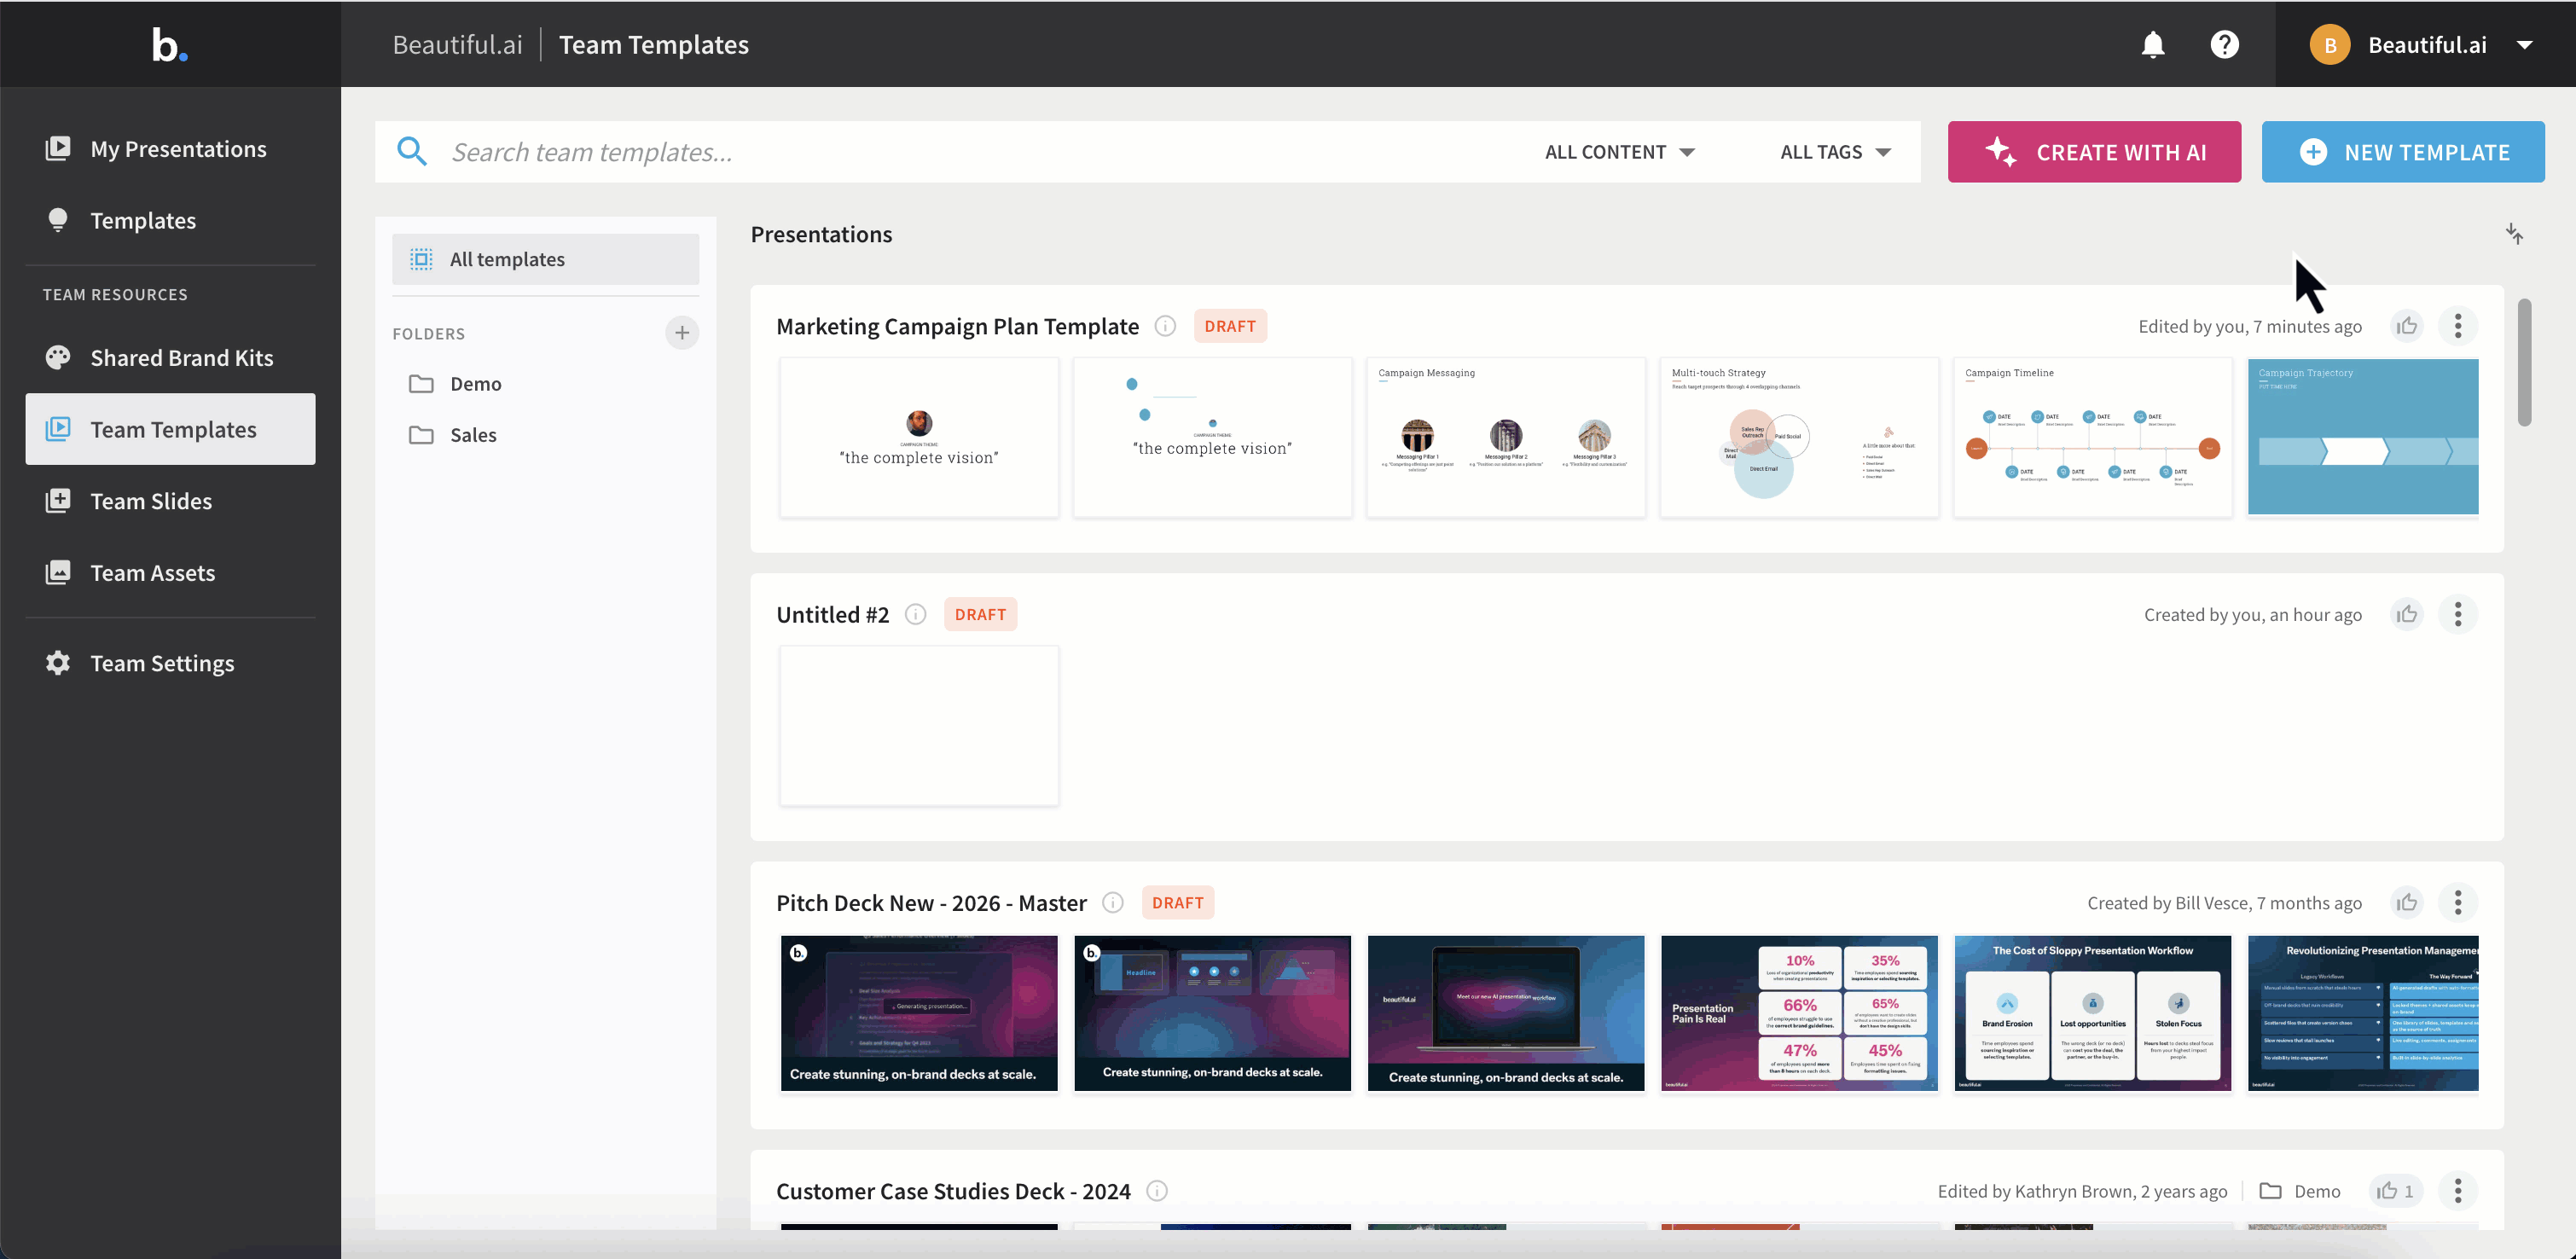
Task: Select Team Templates in the sidebar
Action: pyautogui.click(x=170, y=429)
